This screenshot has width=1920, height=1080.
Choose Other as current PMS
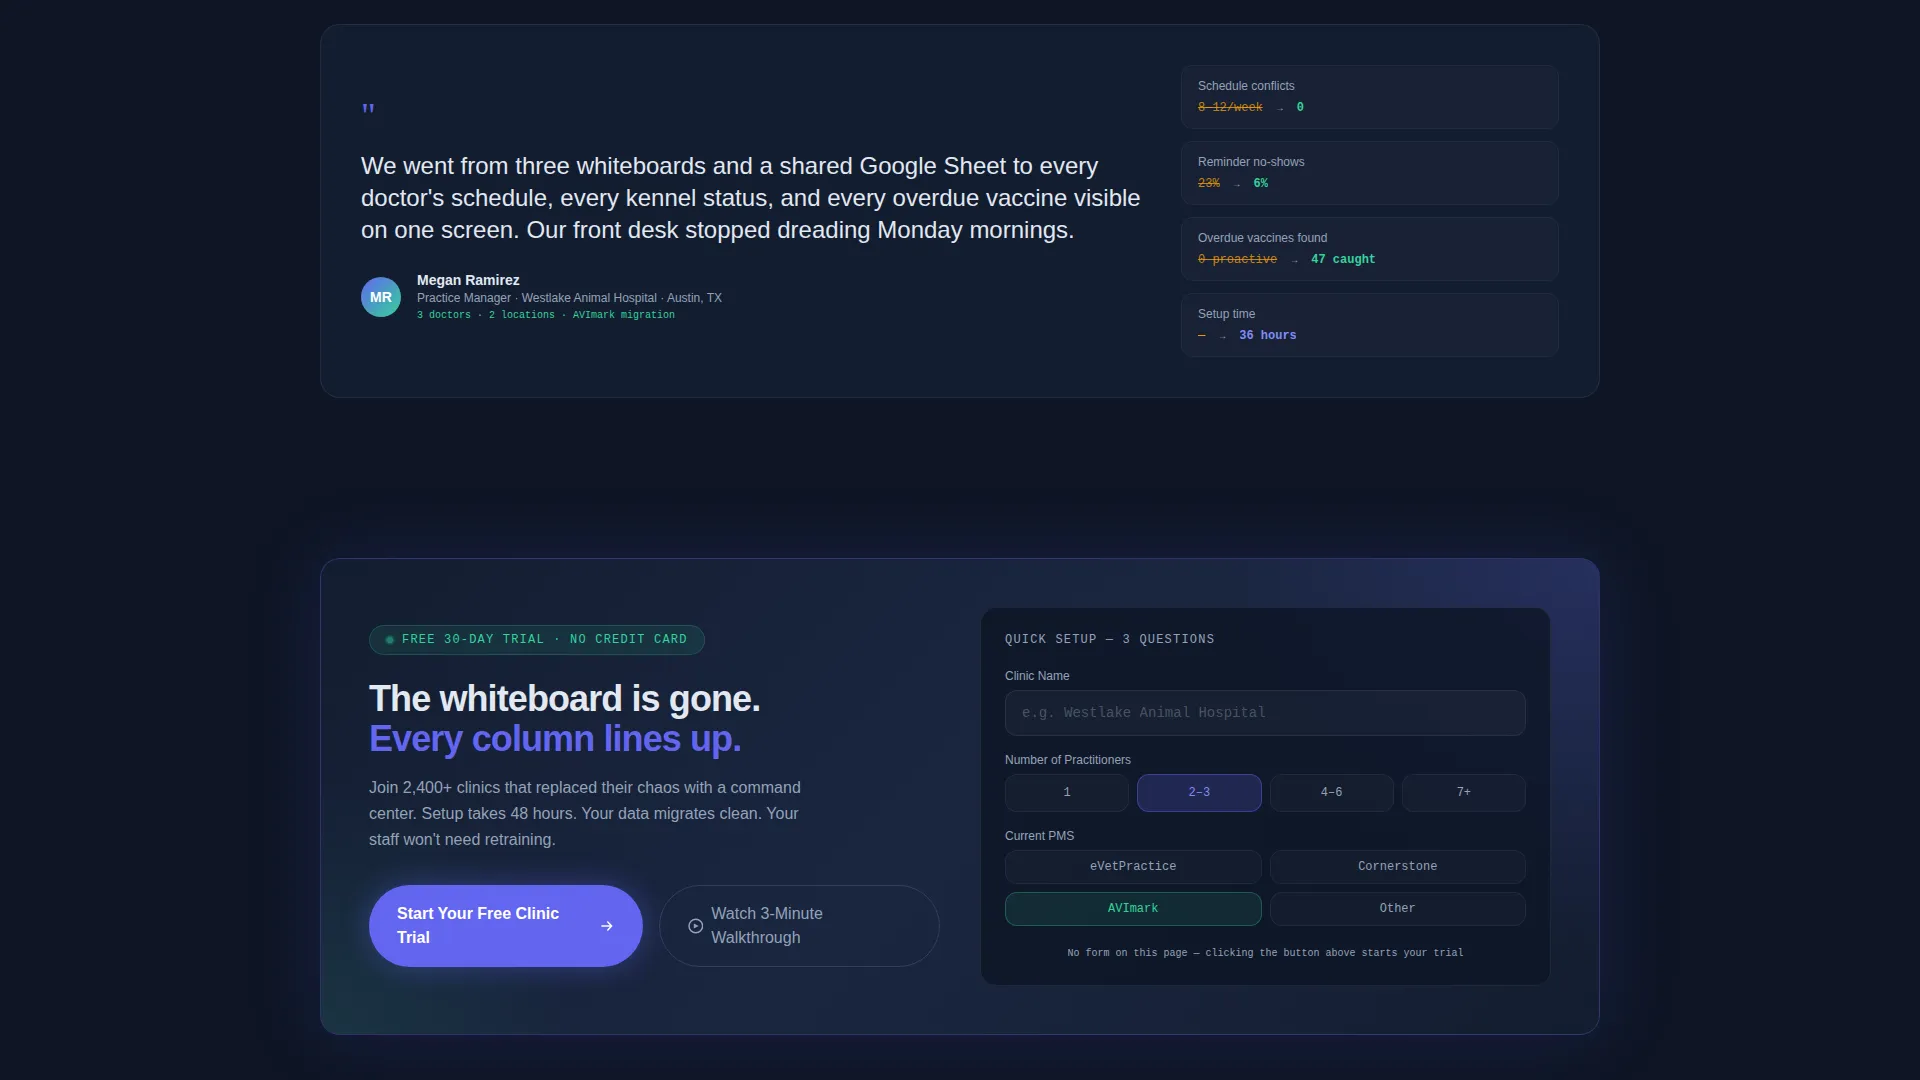pyautogui.click(x=1398, y=909)
